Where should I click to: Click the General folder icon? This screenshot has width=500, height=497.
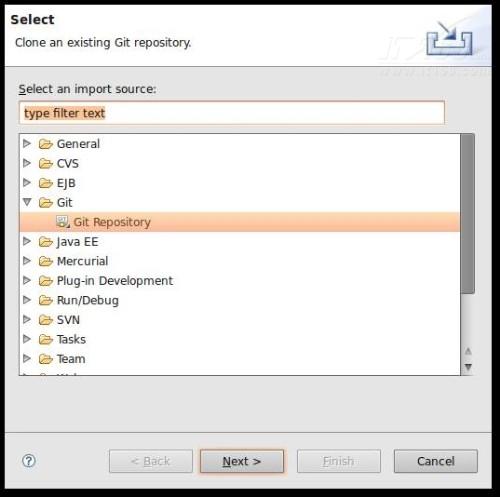[46, 144]
